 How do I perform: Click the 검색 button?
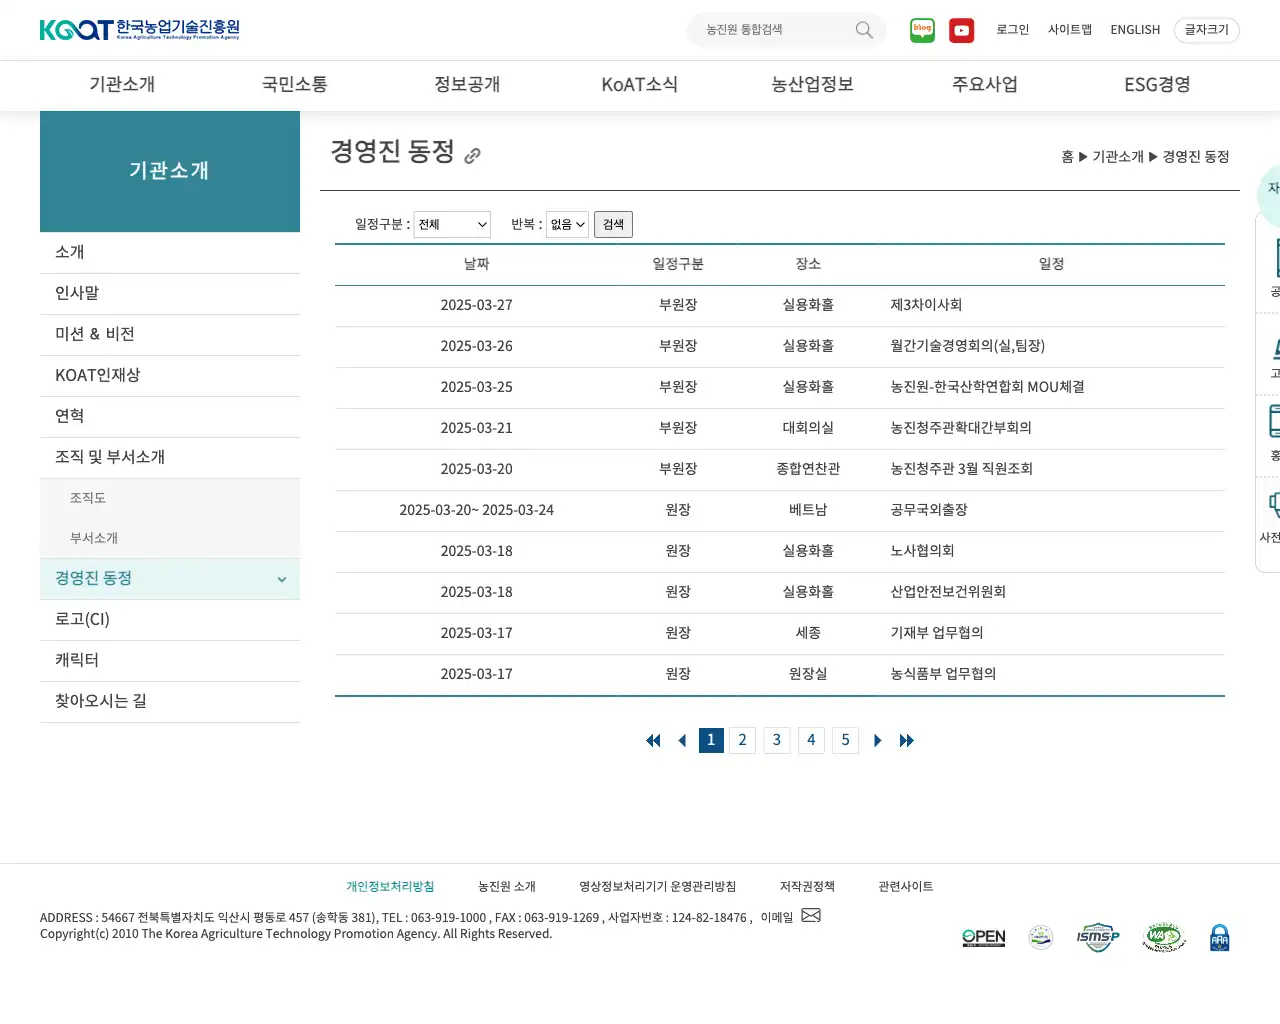[x=613, y=224]
